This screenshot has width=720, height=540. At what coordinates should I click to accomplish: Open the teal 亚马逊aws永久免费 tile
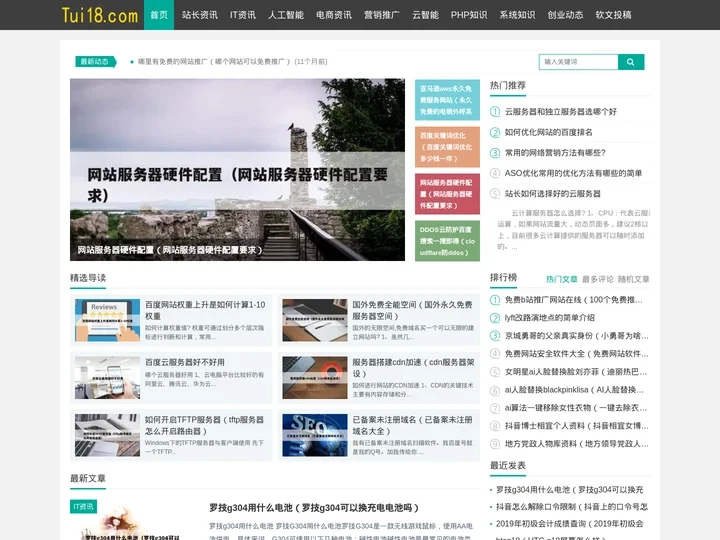coord(447,100)
